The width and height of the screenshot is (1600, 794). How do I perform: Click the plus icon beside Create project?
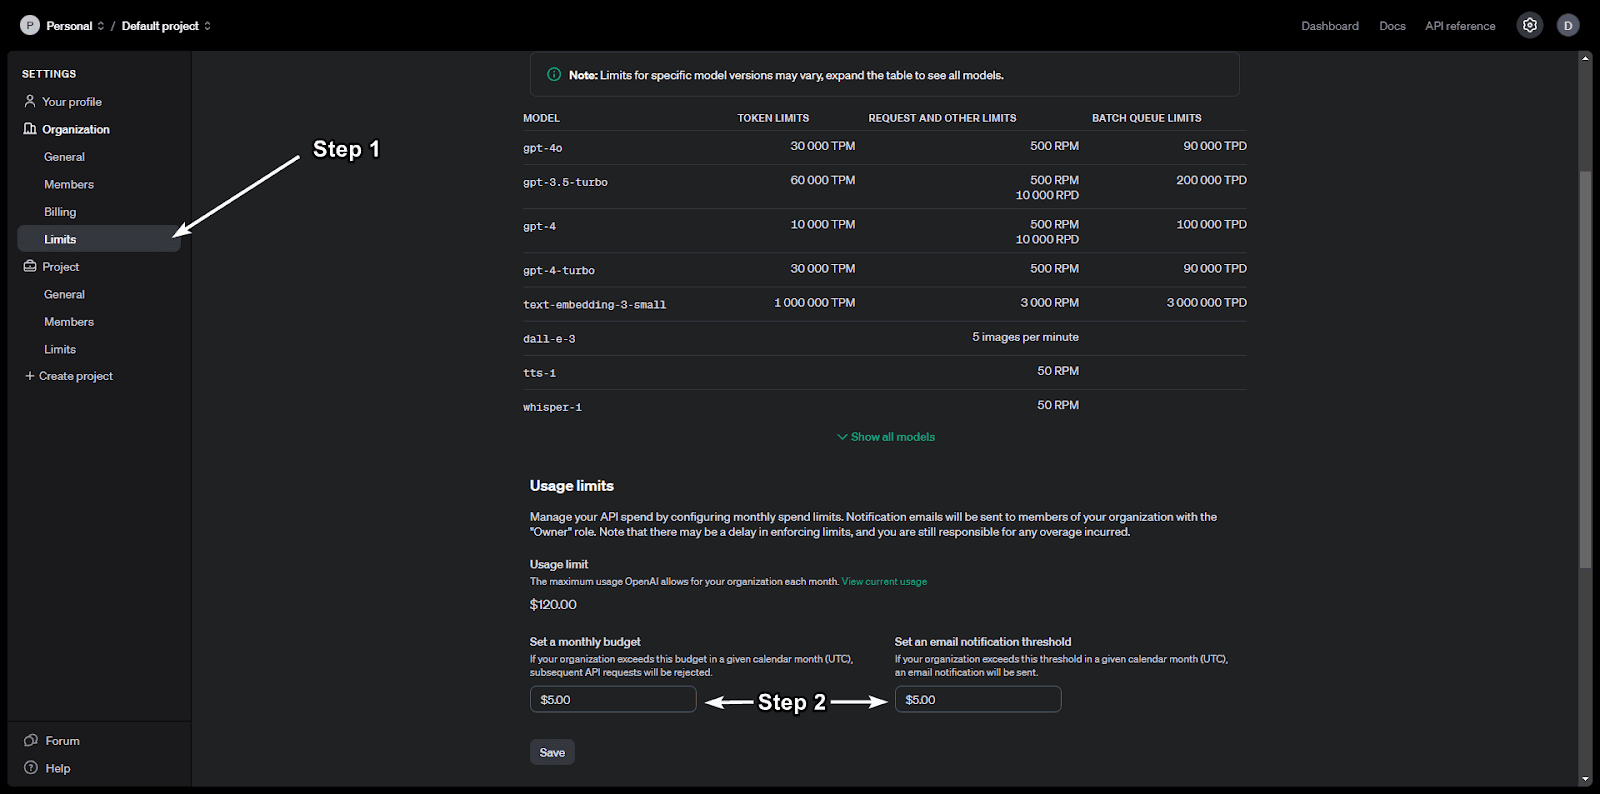[30, 376]
